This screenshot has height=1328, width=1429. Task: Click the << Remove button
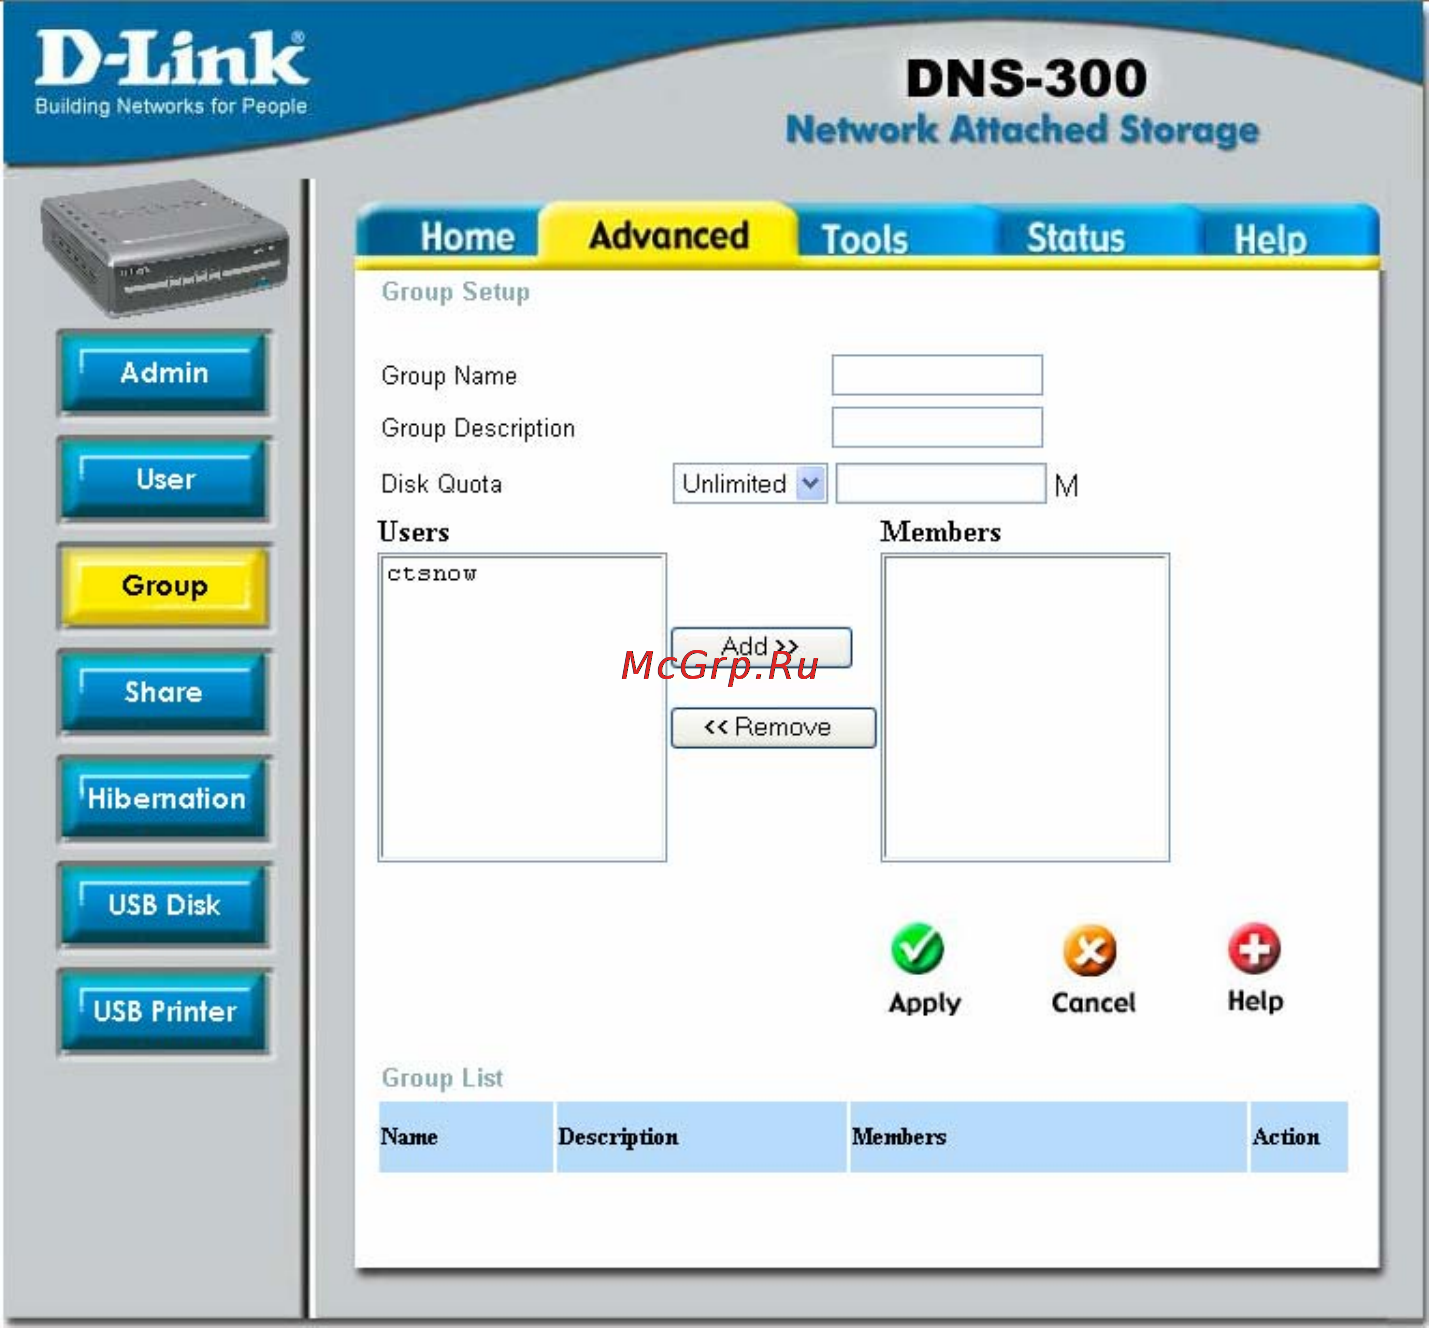773,727
